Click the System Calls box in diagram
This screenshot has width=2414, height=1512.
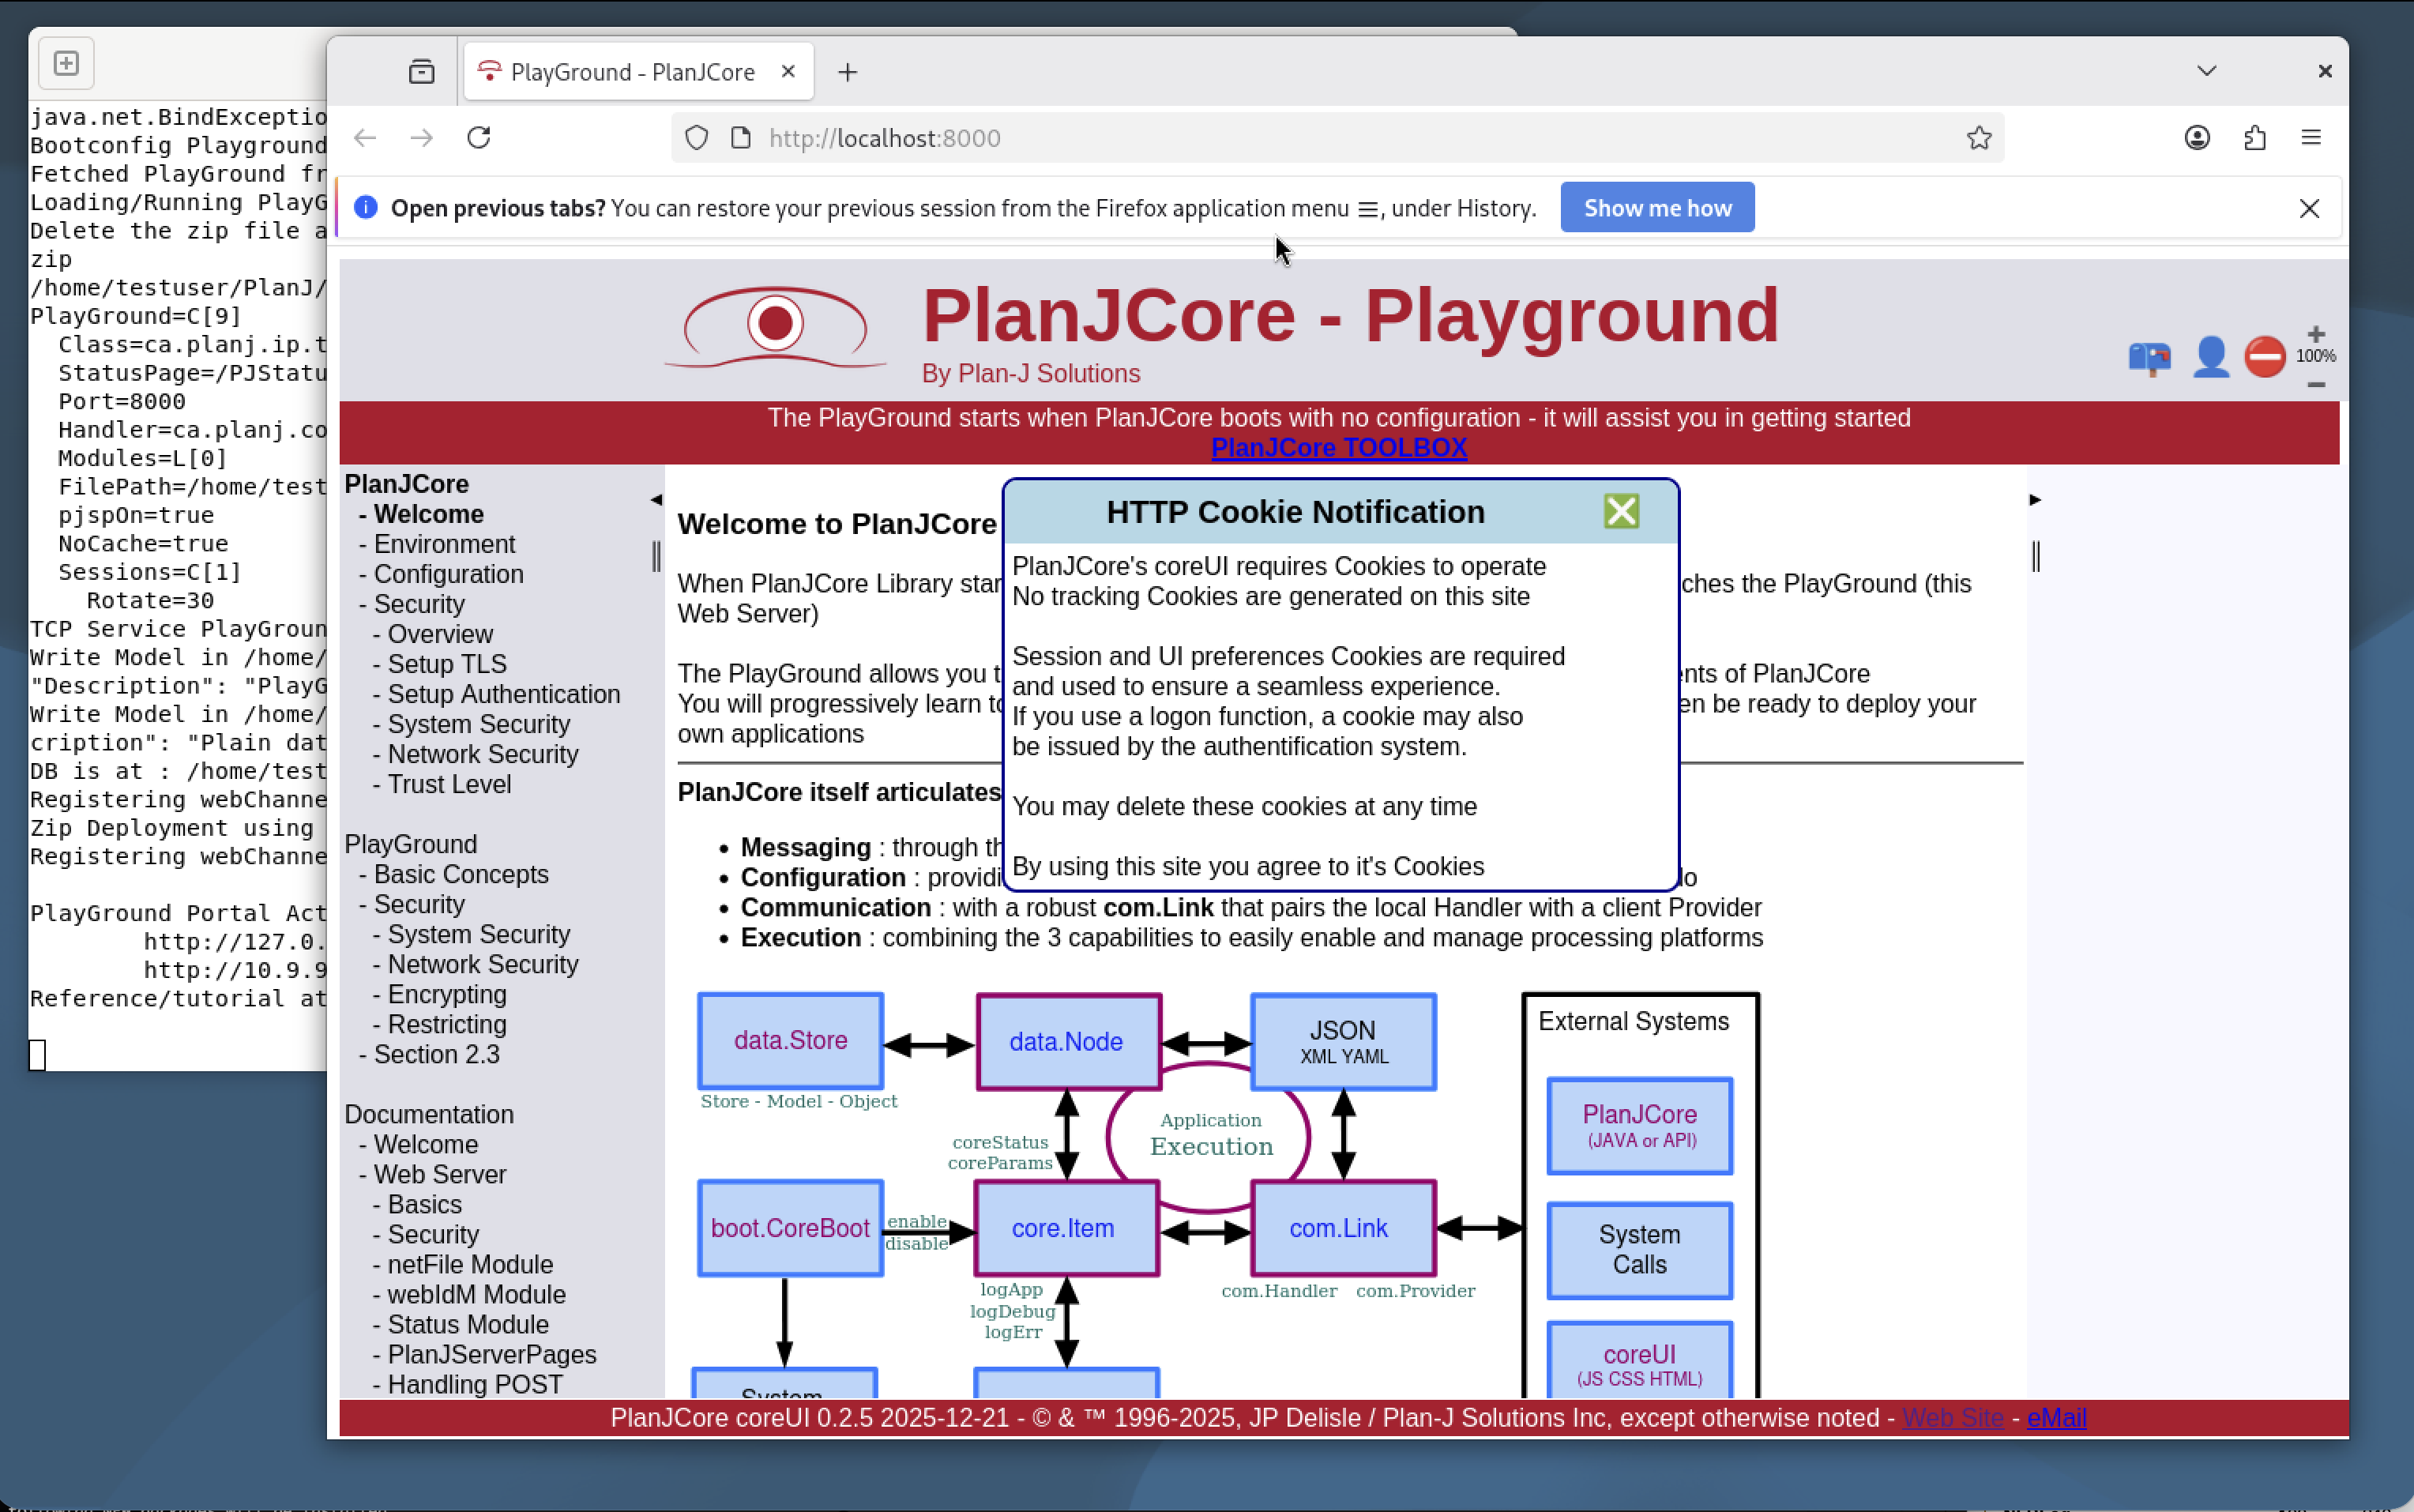coord(1639,1250)
